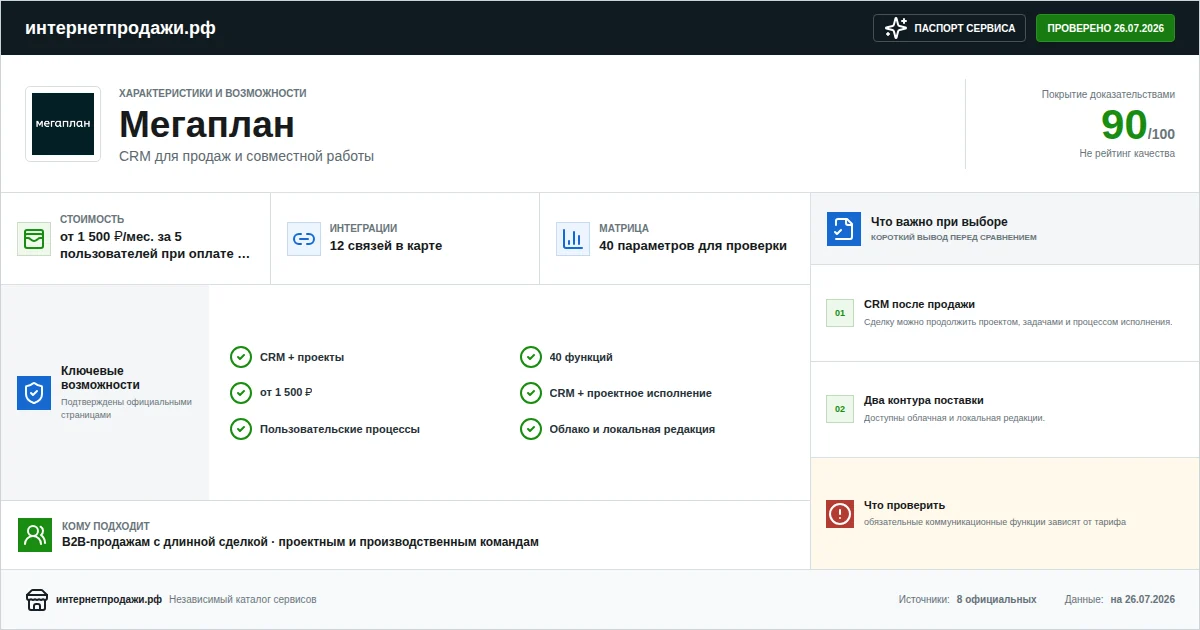The height and width of the screenshot is (630, 1200).
Task: Click the label CRM + проектное исполнение
Action: (x=631, y=393)
